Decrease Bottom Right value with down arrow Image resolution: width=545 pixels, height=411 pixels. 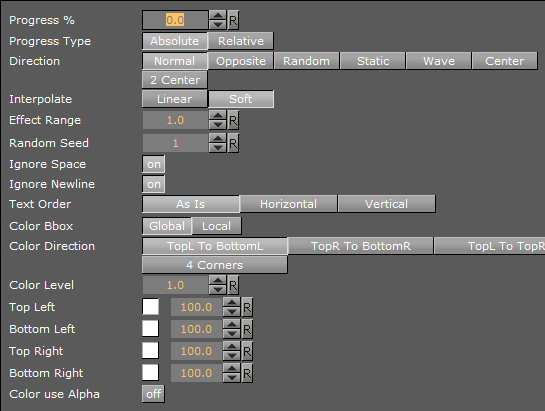pyautogui.click(x=232, y=378)
